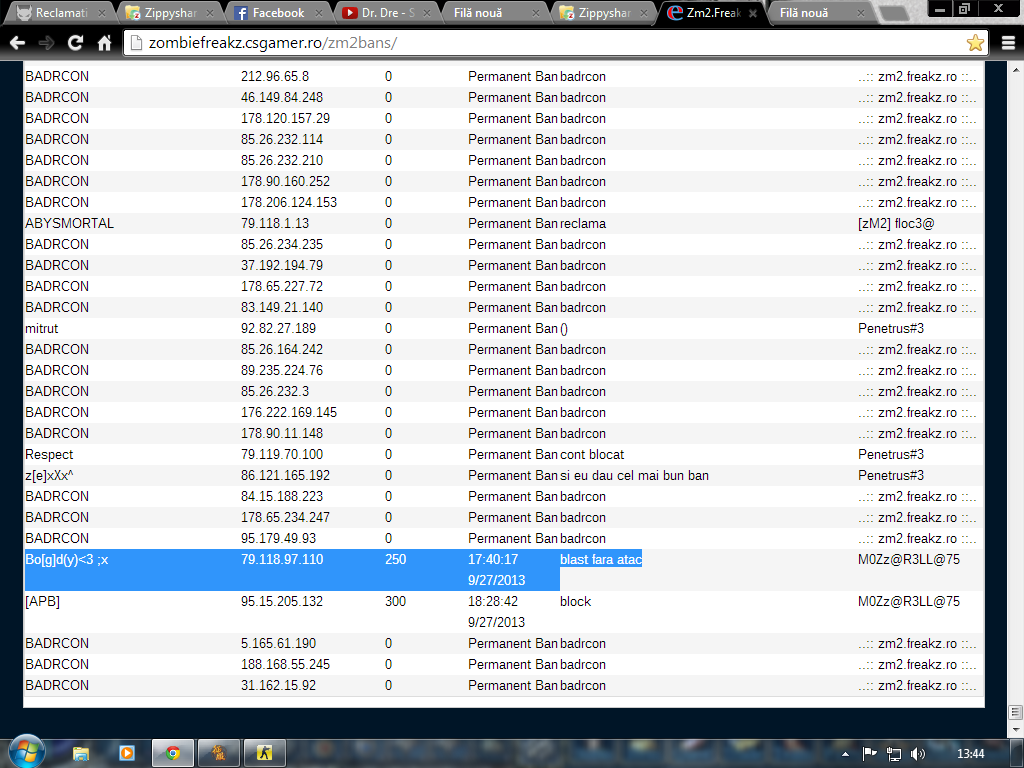The width and height of the screenshot is (1024, 768).
Task: Reload the page with the refresh icon
Action: 75,43
